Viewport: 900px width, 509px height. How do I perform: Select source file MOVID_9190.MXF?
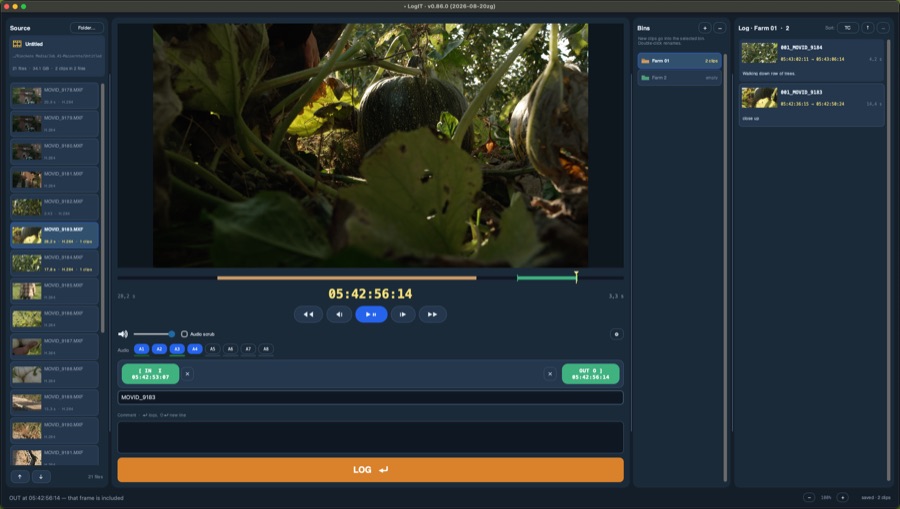pyautogui.click(x=55, y=430)
